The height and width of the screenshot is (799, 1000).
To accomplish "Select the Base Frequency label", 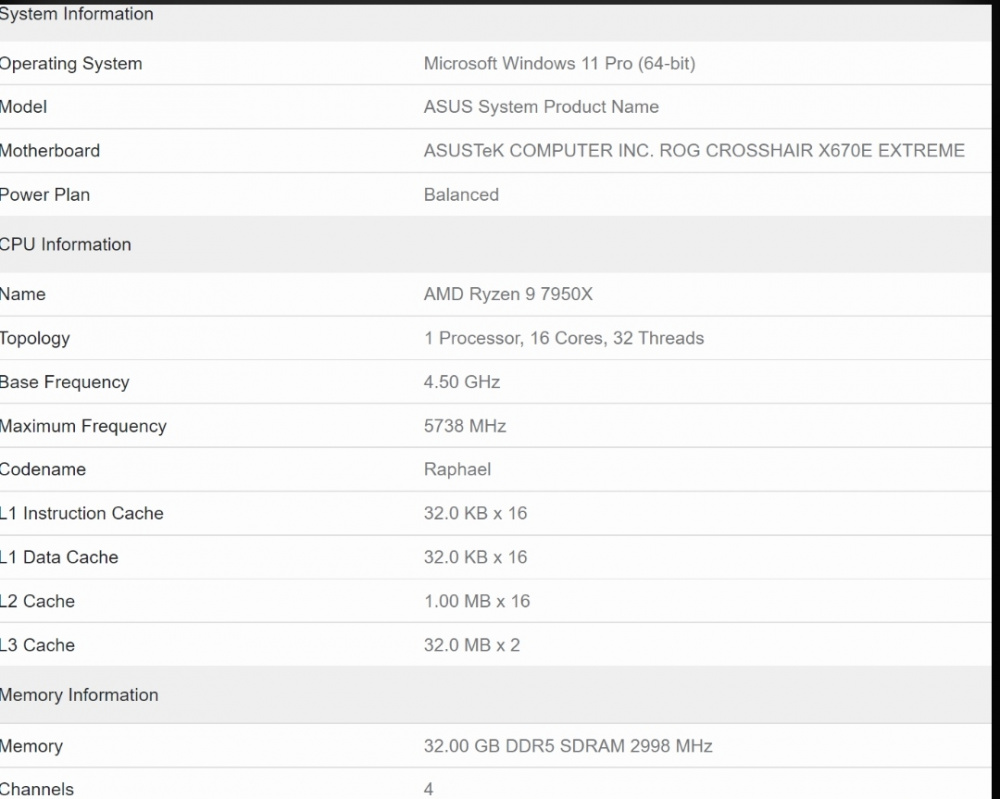I will coord(64,382).
